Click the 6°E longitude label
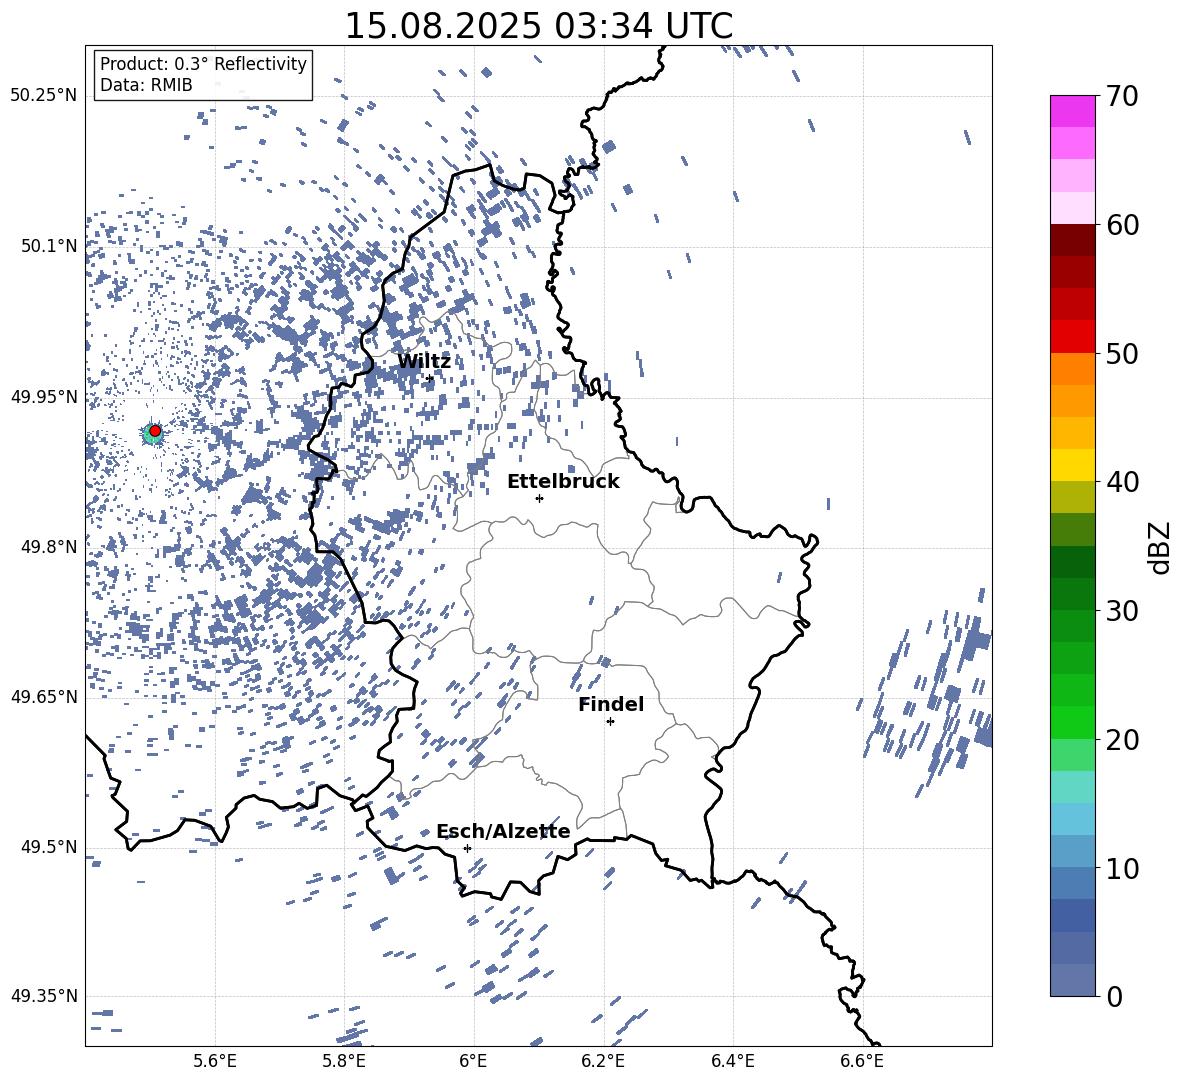Viewport: 1184px width, 1081px height. [x=473, y=1061]
